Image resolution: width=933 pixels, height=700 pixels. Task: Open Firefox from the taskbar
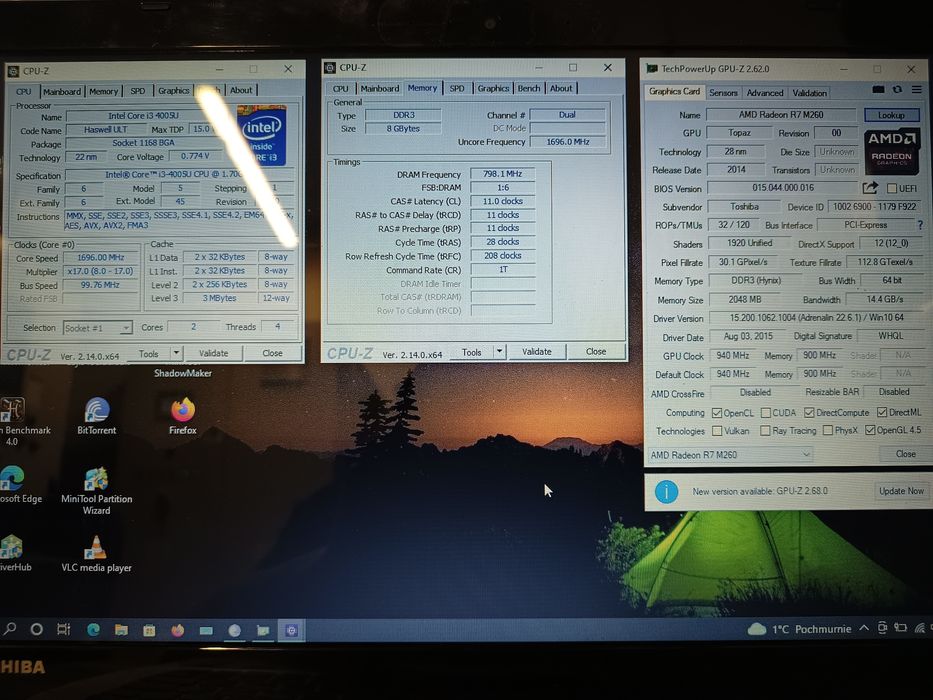[x=177, y=630]
